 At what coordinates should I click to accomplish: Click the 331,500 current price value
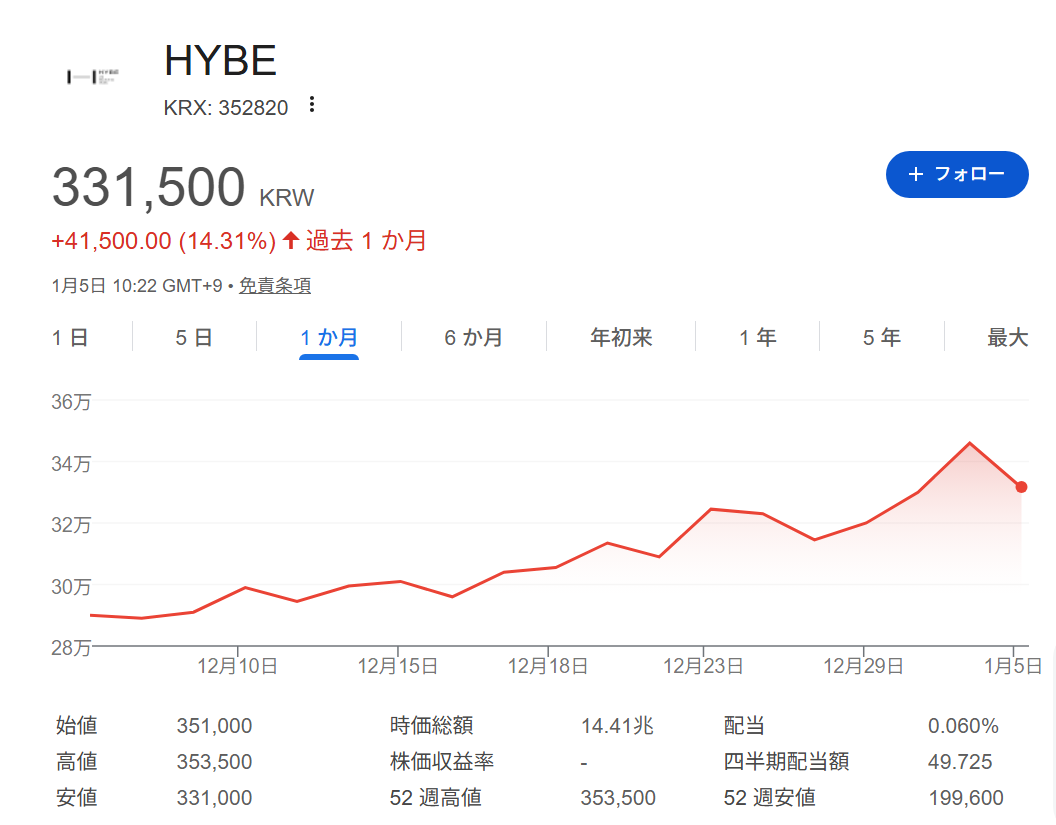148,188
